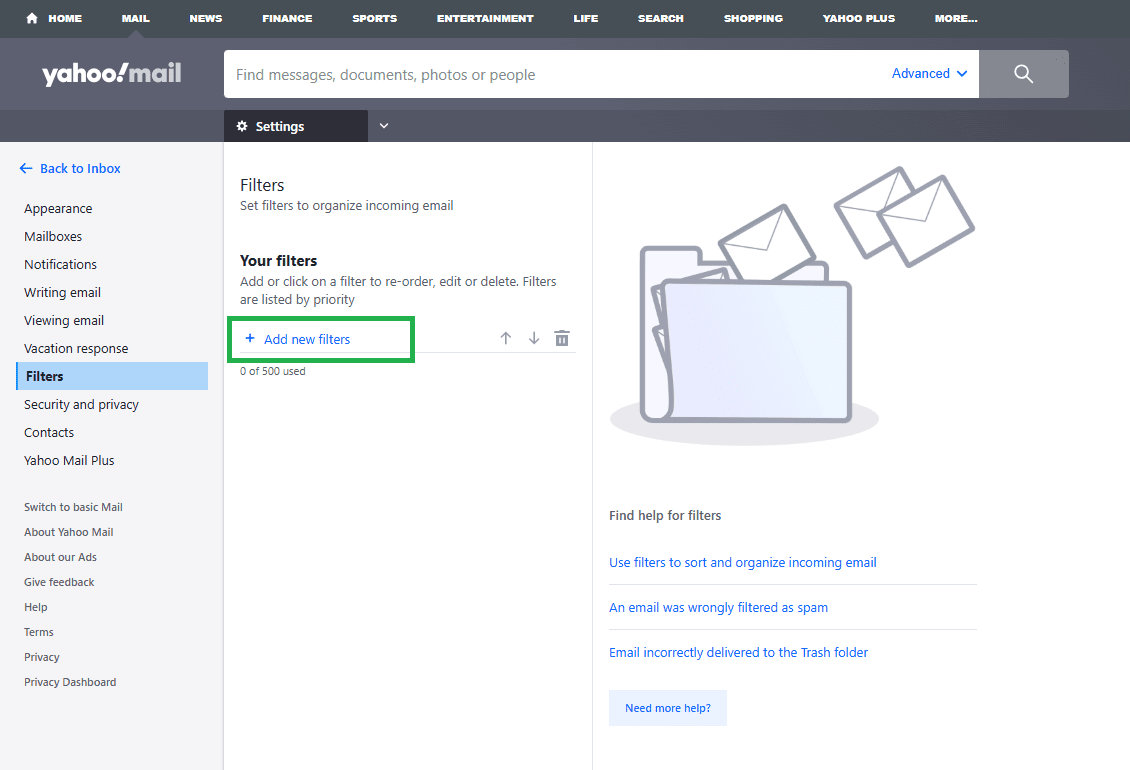Click the magnifier search button
Screen dimensions: 1130x770
point(1023,74)
